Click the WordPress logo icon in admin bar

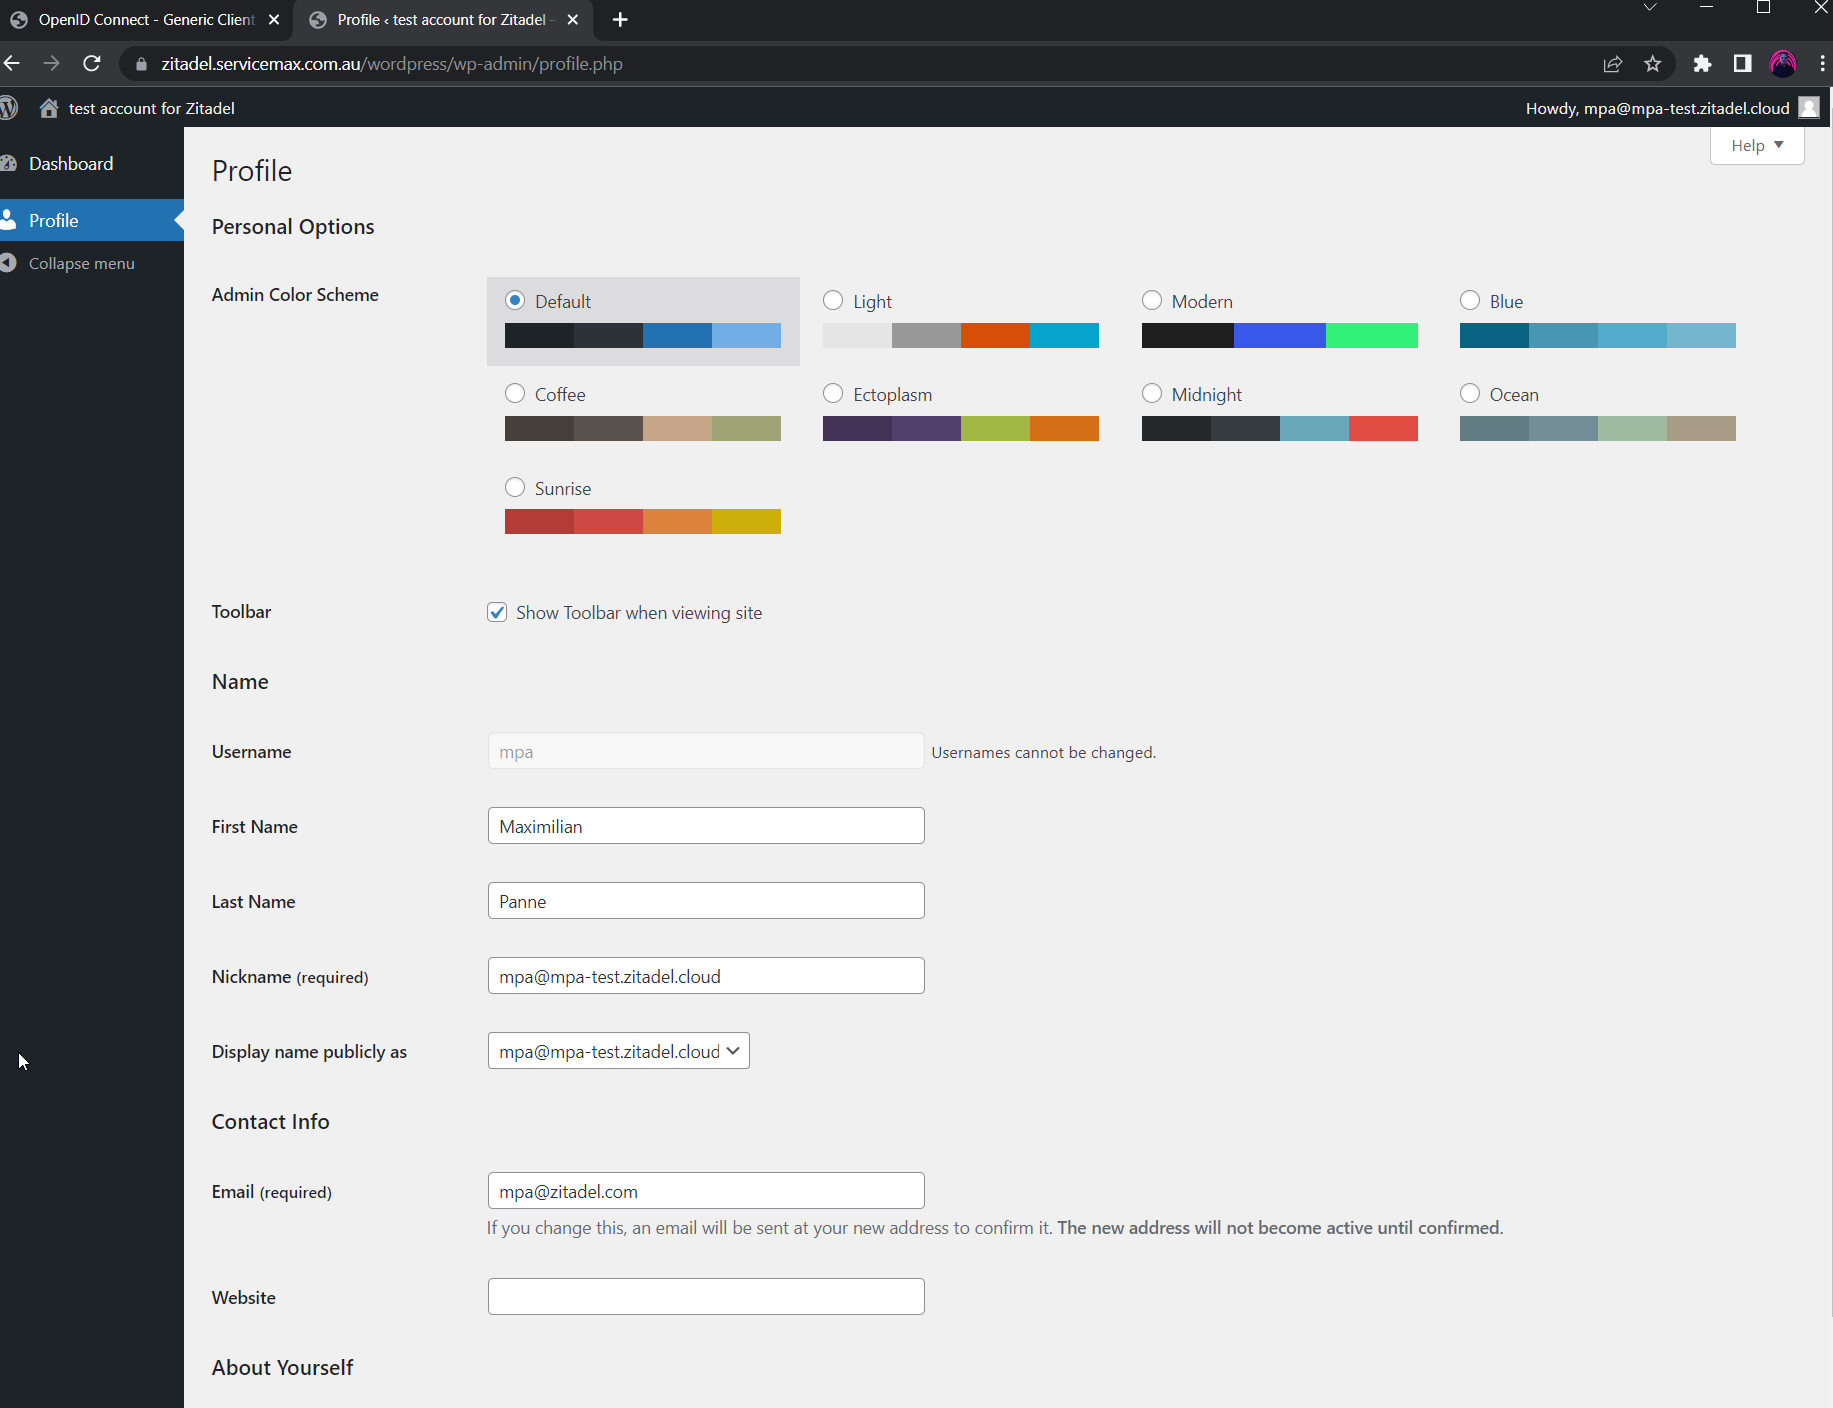pos(9,108)
